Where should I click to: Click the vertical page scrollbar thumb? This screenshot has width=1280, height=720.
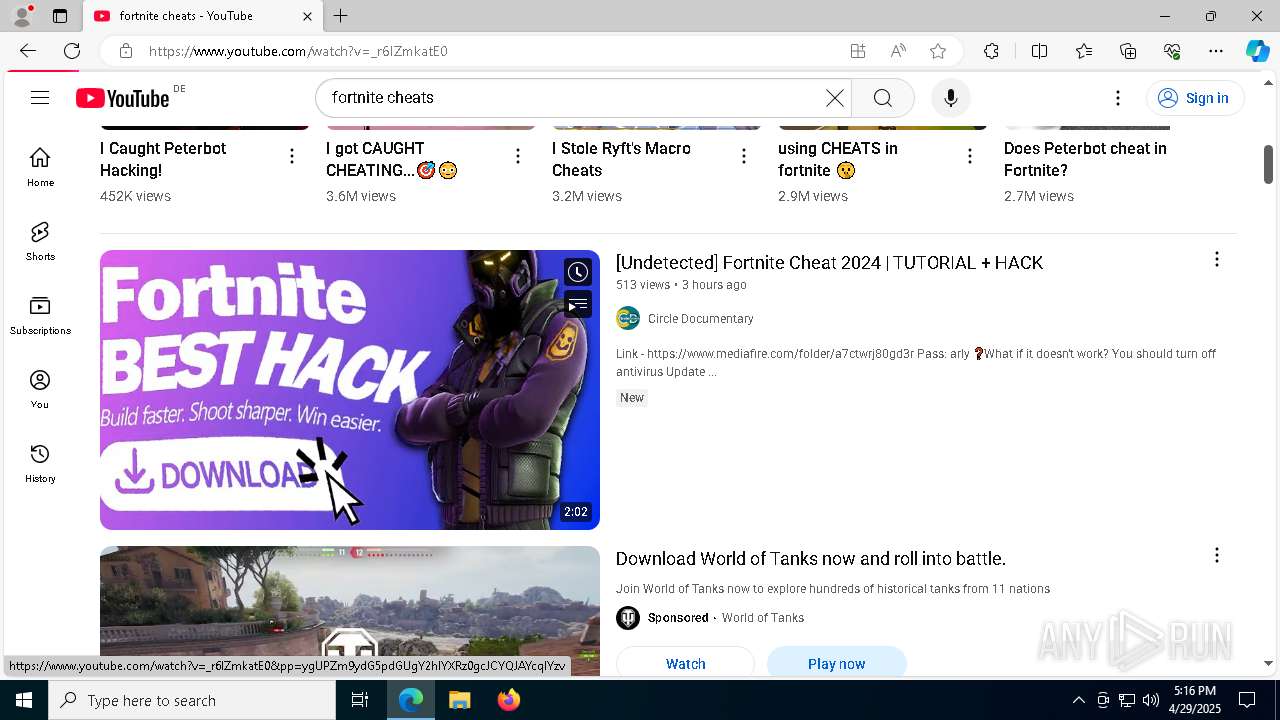[x=1268, y=164]
